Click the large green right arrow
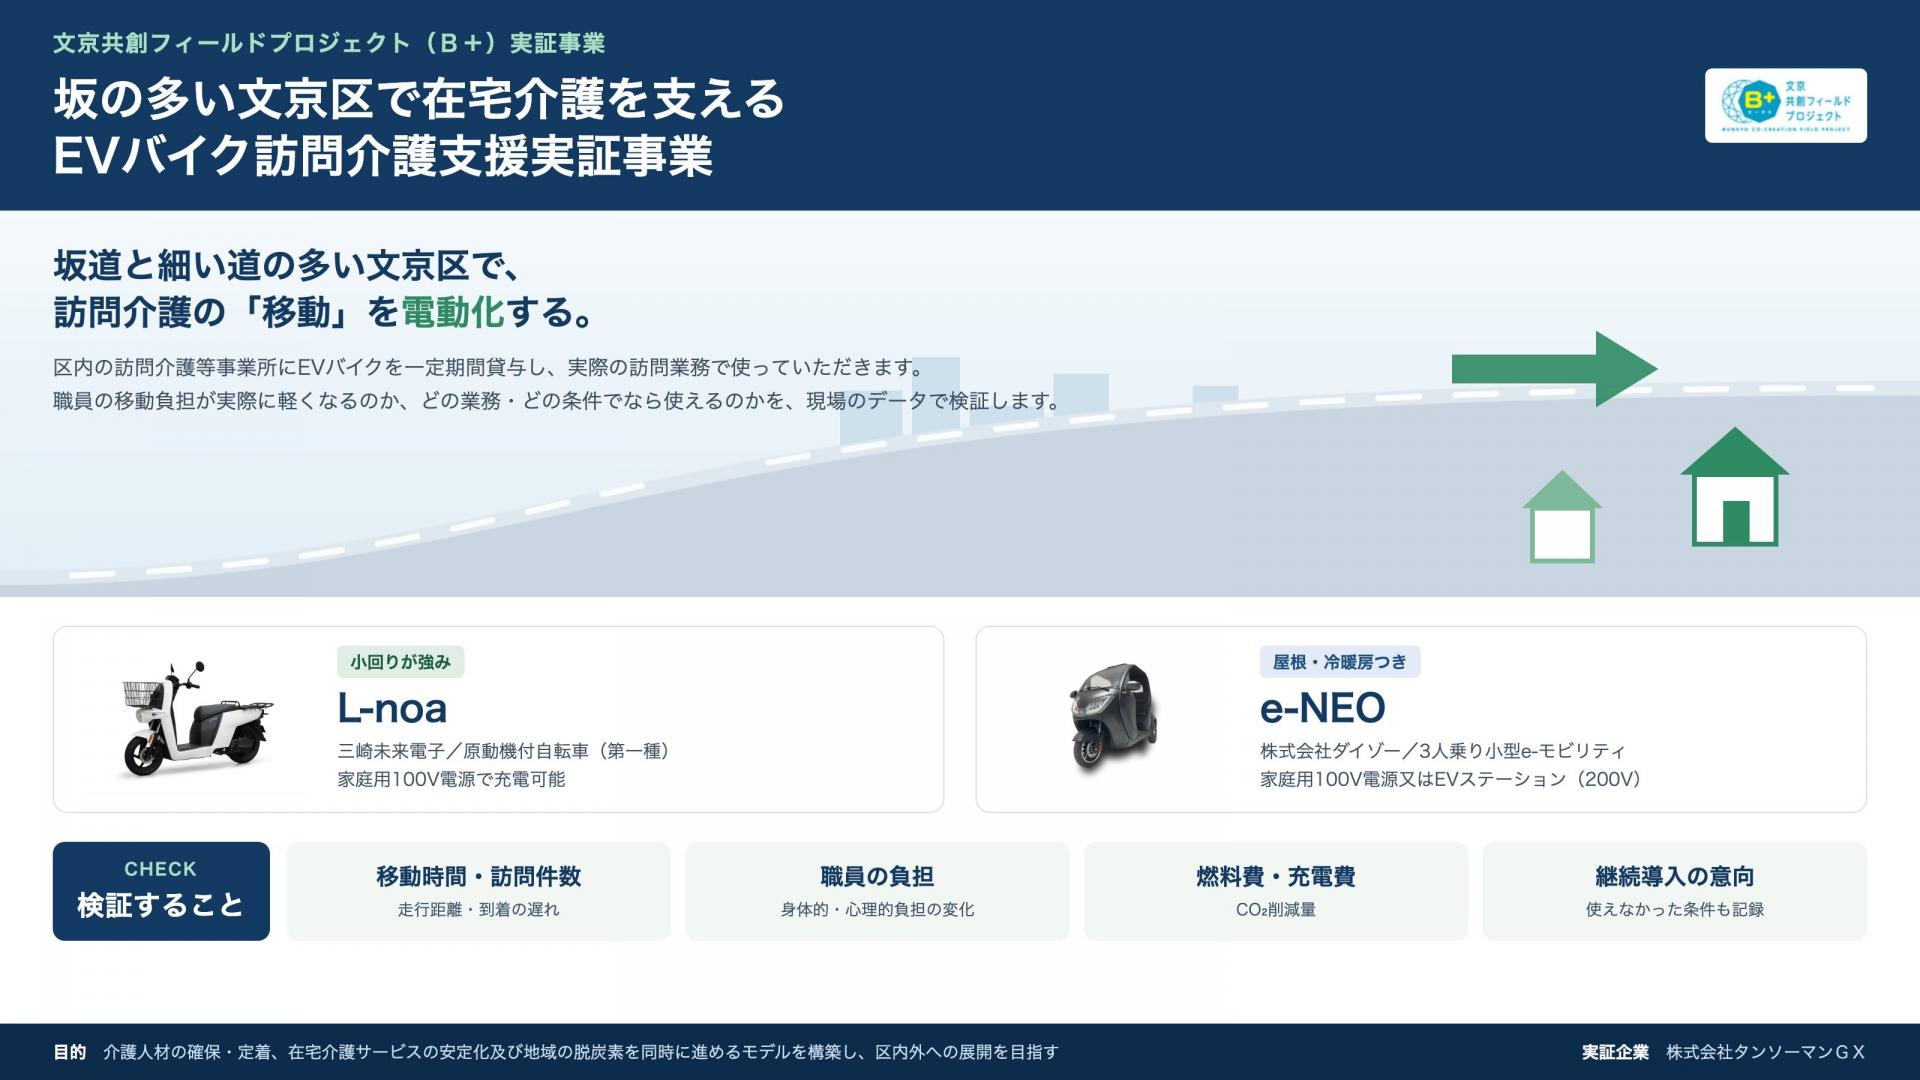 pyautogui.click(x=1554, y=368)
